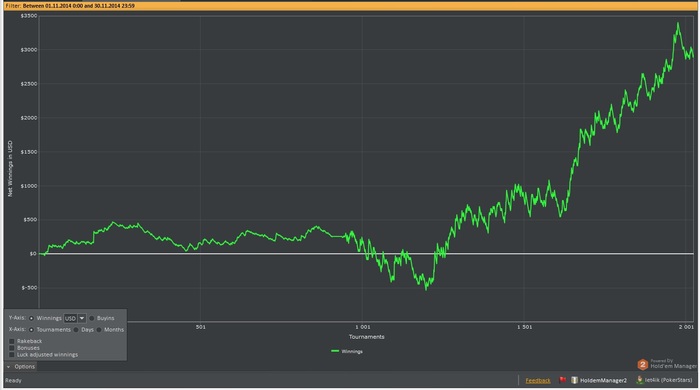Click the Net Winnings in USD axis title
700x390 pixels.
pos(10,169)
